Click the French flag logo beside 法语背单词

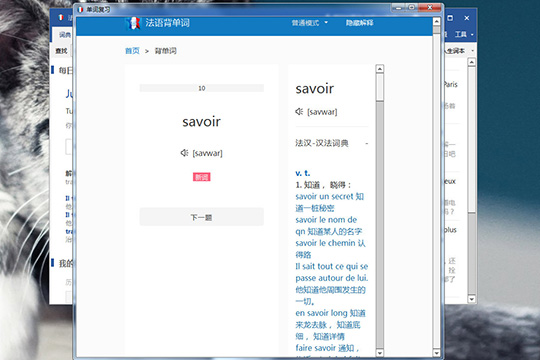tap(133, 23)
